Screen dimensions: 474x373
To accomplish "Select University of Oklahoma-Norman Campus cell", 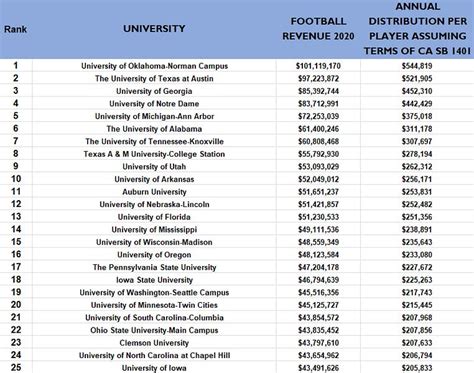I will tap(154, 66).
